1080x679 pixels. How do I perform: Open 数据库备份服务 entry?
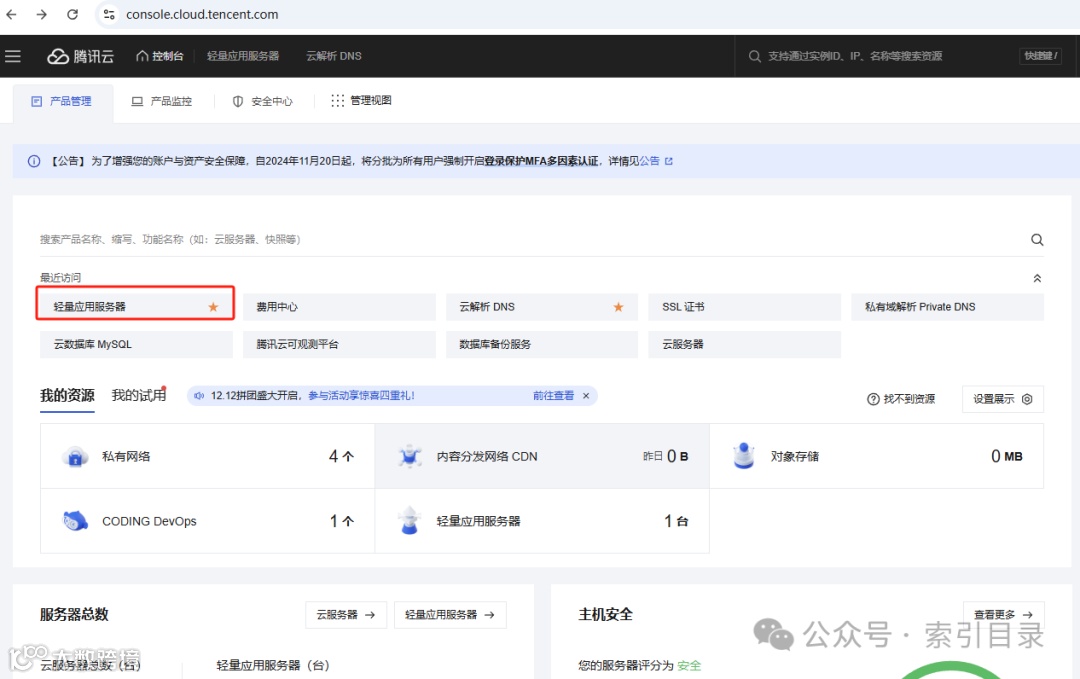tap(541, 344)
